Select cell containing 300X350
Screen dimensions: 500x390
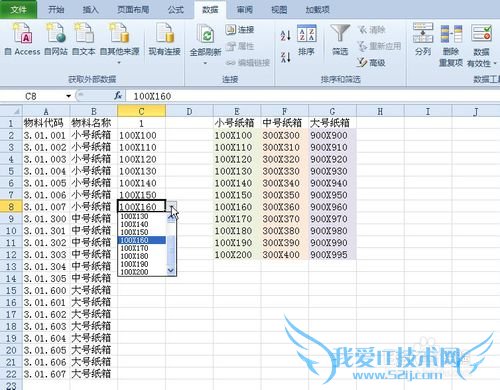click(284, 195)
